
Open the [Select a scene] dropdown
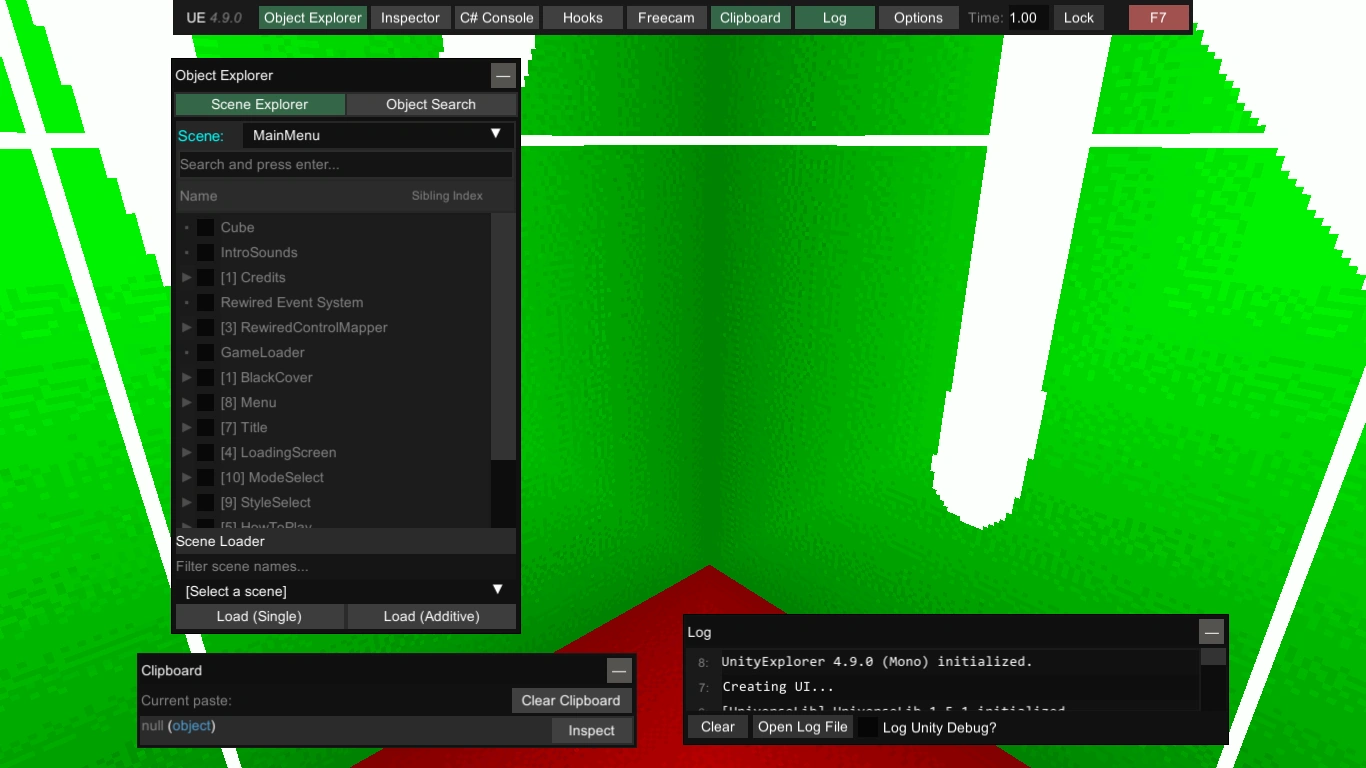coord(344,590)
